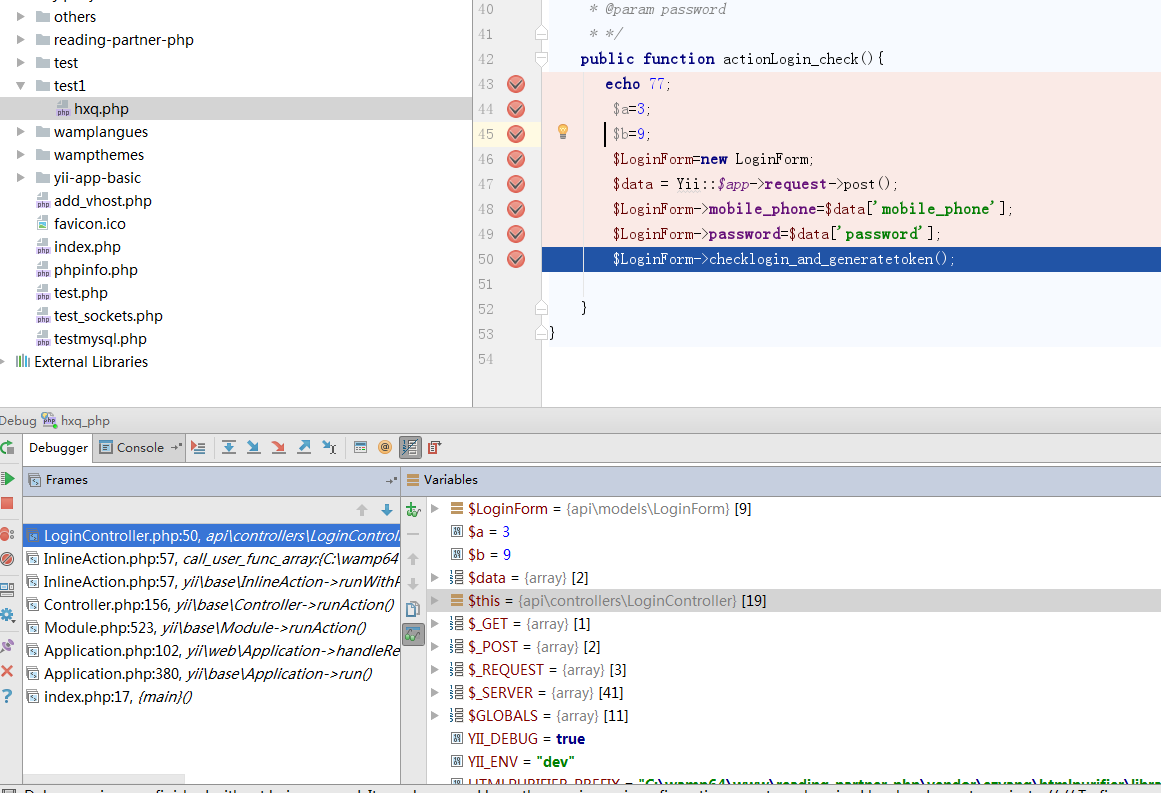Click the Step Out debugger icon
Viewport: 1161px width, 793px height.
304,447
